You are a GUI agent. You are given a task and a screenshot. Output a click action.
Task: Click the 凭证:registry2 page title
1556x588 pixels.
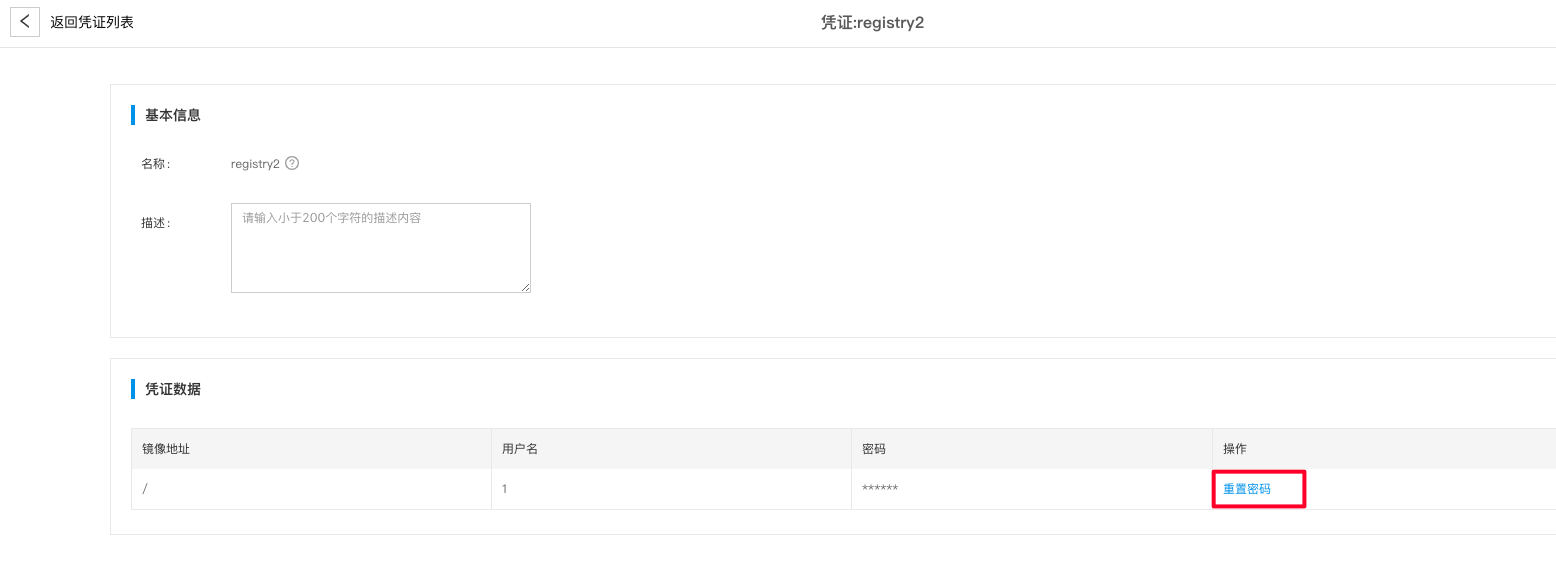click(x=872, y=22)
